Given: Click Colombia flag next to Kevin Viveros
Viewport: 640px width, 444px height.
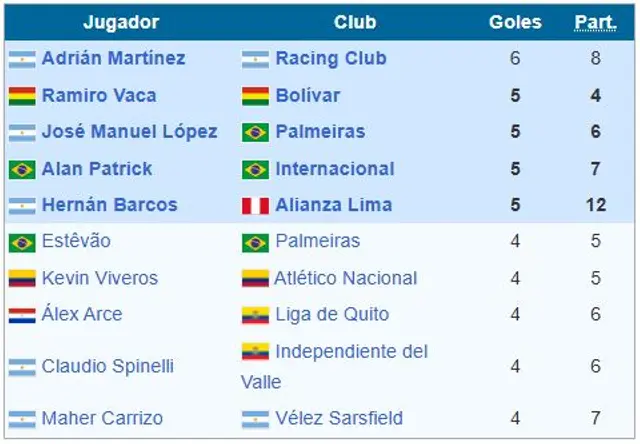Looking at the screenshot, I should pyautogui.click(x=22, y=279).
